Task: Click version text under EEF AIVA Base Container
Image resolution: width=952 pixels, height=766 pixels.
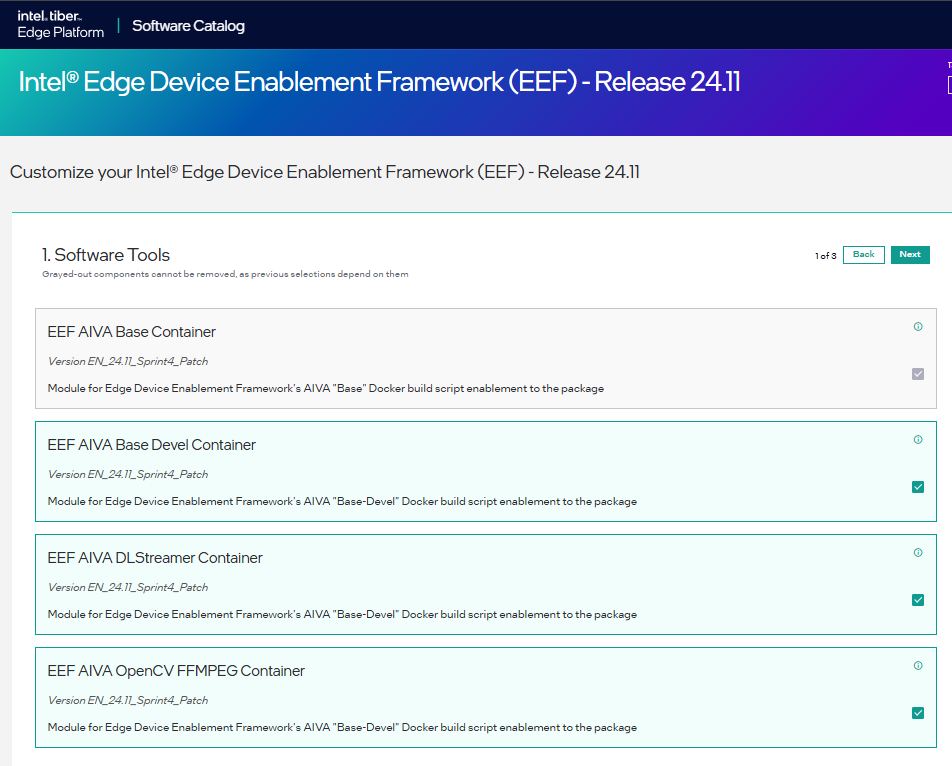Action: click(128, 361)
